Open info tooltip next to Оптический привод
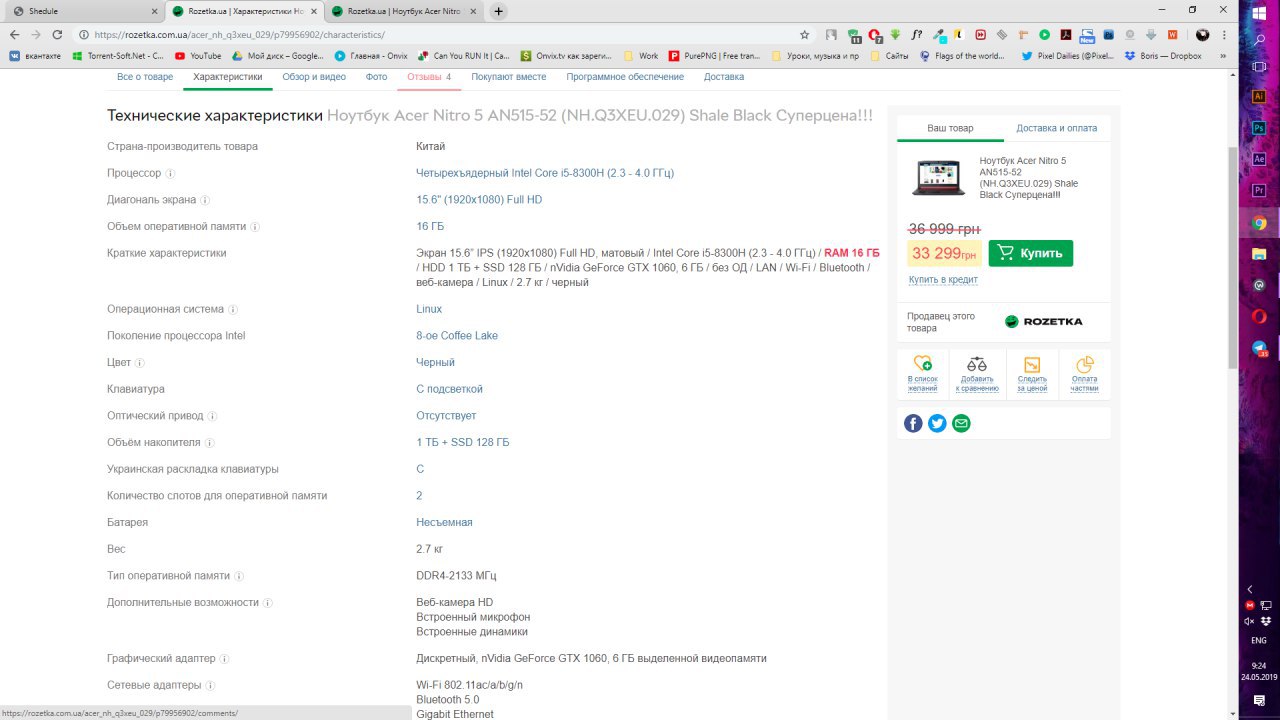Screen dimensions: 1280x720 pos(212,416)
